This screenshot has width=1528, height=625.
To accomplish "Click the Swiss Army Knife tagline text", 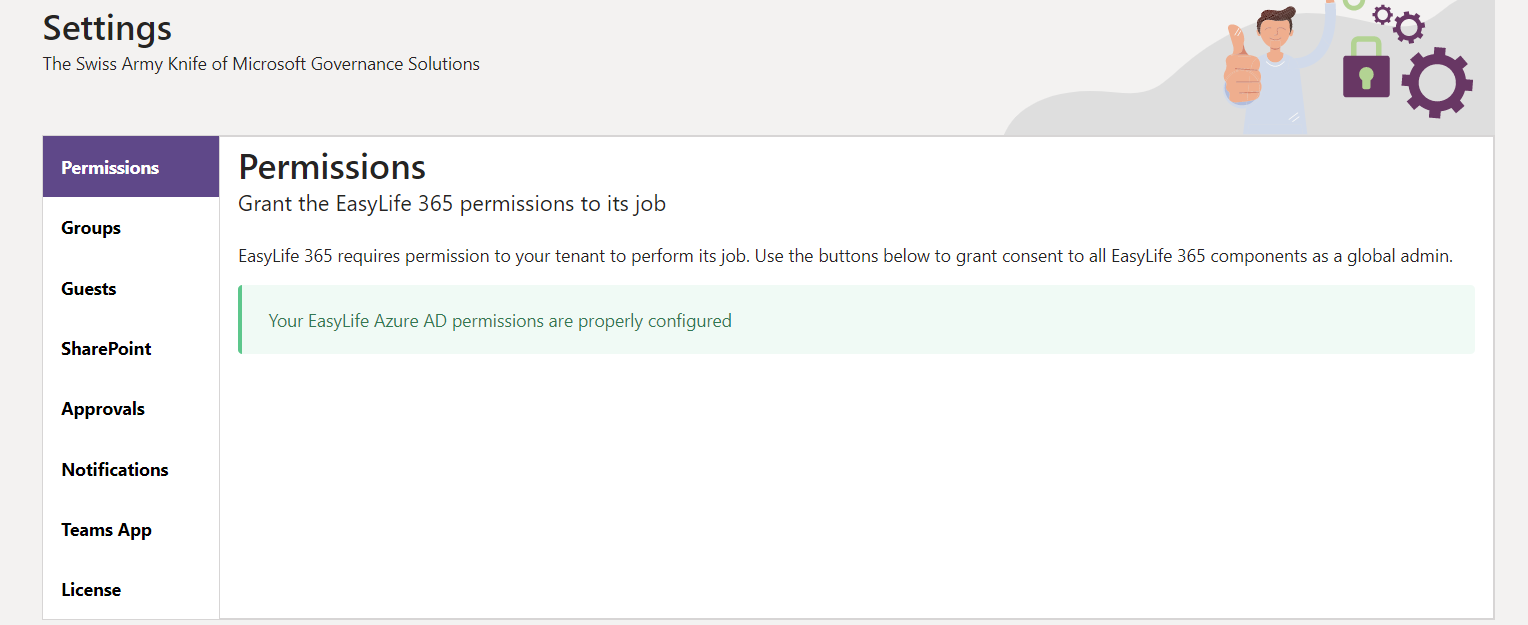I will tap(260, 63).
